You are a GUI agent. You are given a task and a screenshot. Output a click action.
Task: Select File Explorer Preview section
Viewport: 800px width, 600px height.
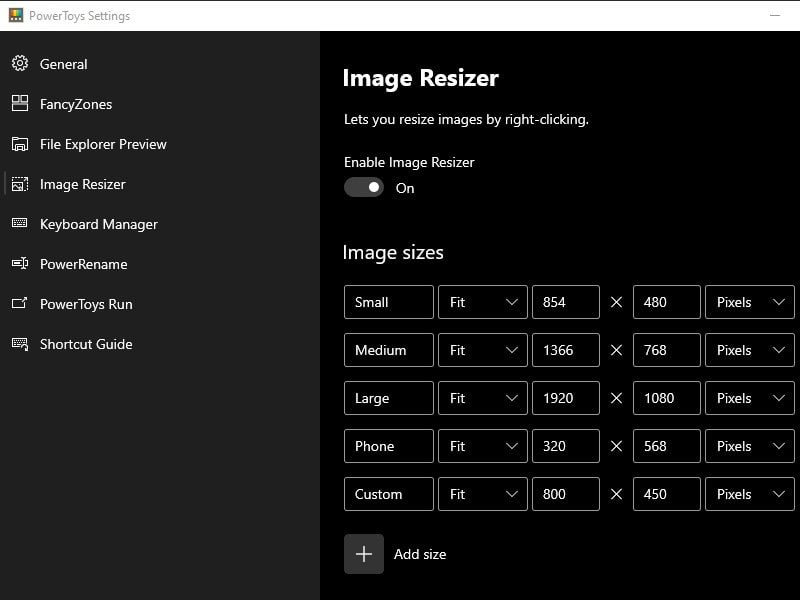(x=160, y=144)
